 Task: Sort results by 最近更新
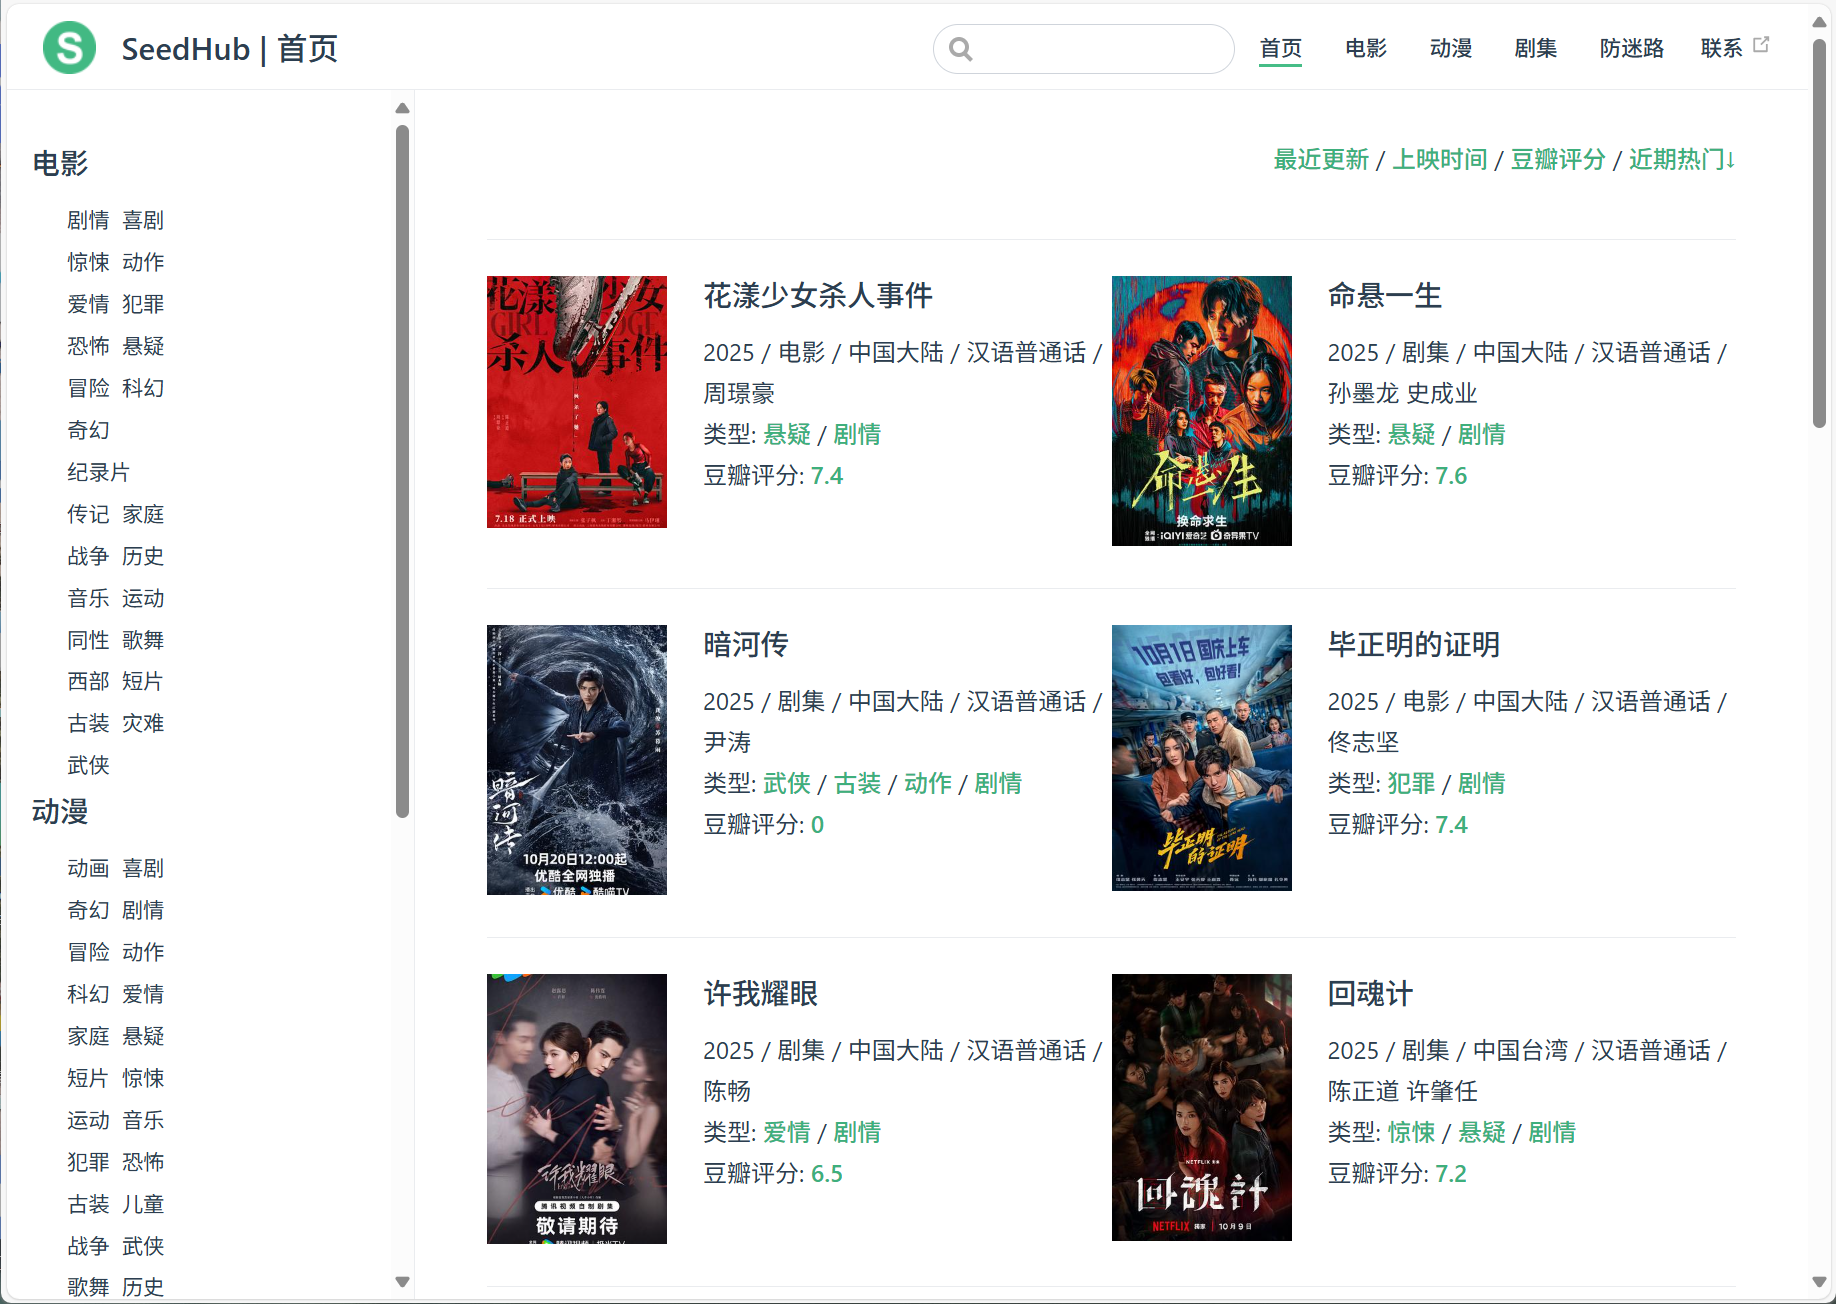tap(1321, 159)
